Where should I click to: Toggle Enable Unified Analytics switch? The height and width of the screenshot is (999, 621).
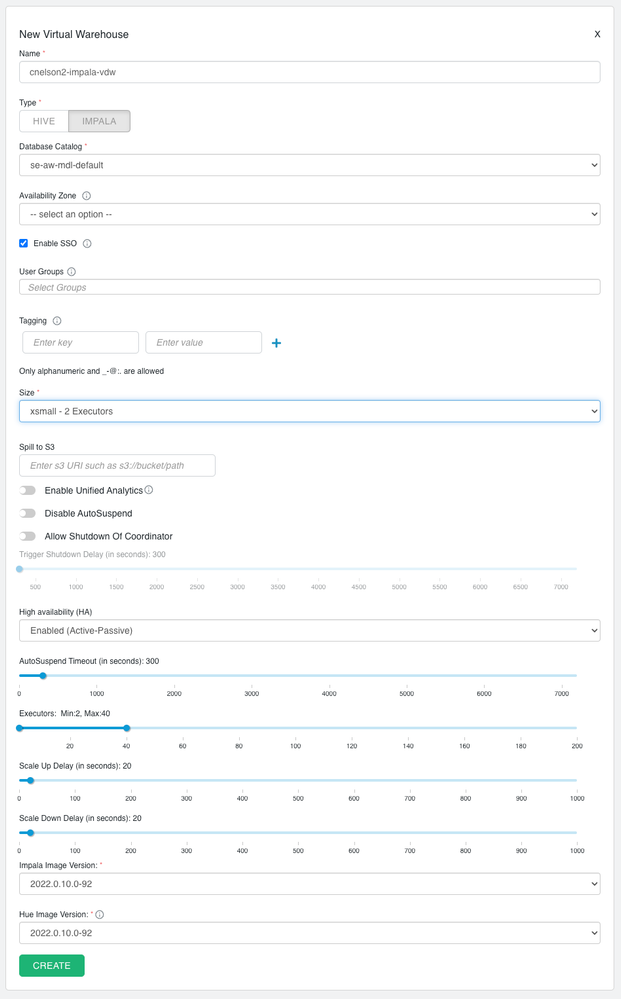coord(28,491)
